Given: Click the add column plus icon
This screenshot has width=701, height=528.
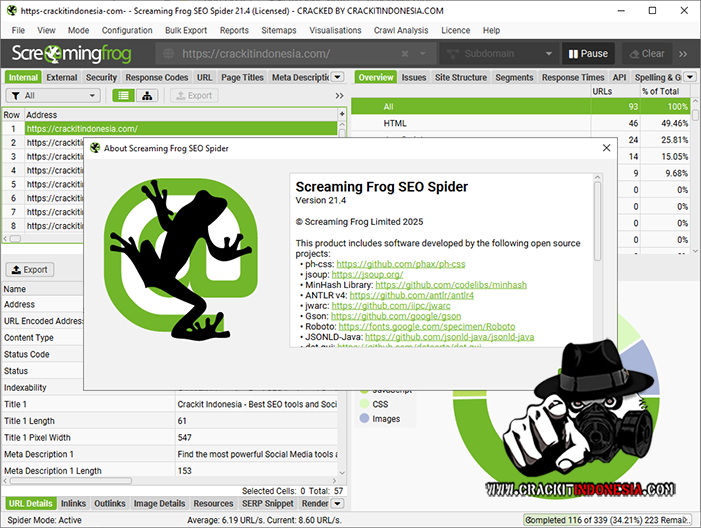Looking at the screenshot, I should 342,115.
